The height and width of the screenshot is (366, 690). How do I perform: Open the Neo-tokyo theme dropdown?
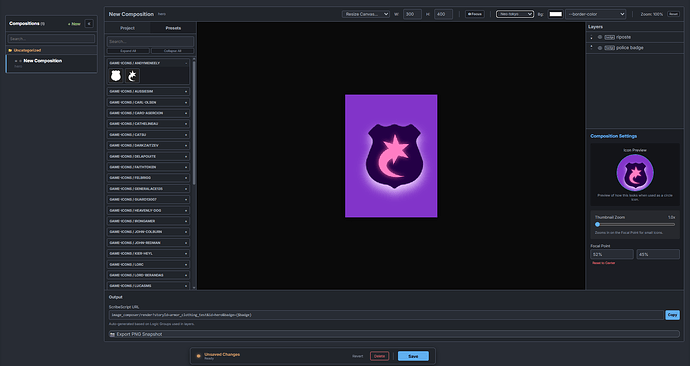[515, 14]
